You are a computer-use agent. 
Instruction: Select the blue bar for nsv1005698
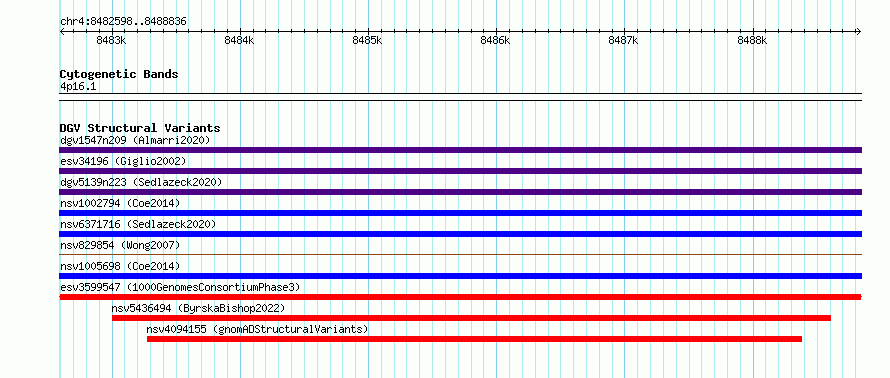coord(460,276)
